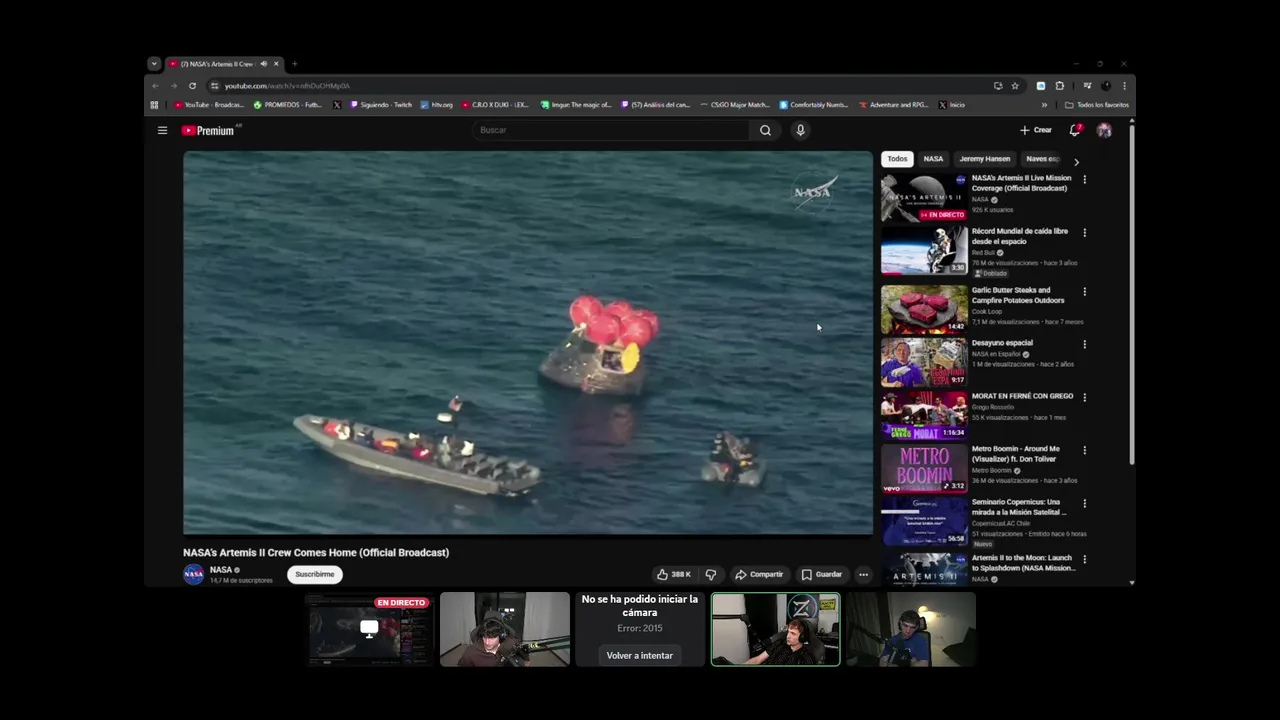Open the PROMIEDOS bookmark
Screen dimensions: 1280x720
tap(288, 105)
